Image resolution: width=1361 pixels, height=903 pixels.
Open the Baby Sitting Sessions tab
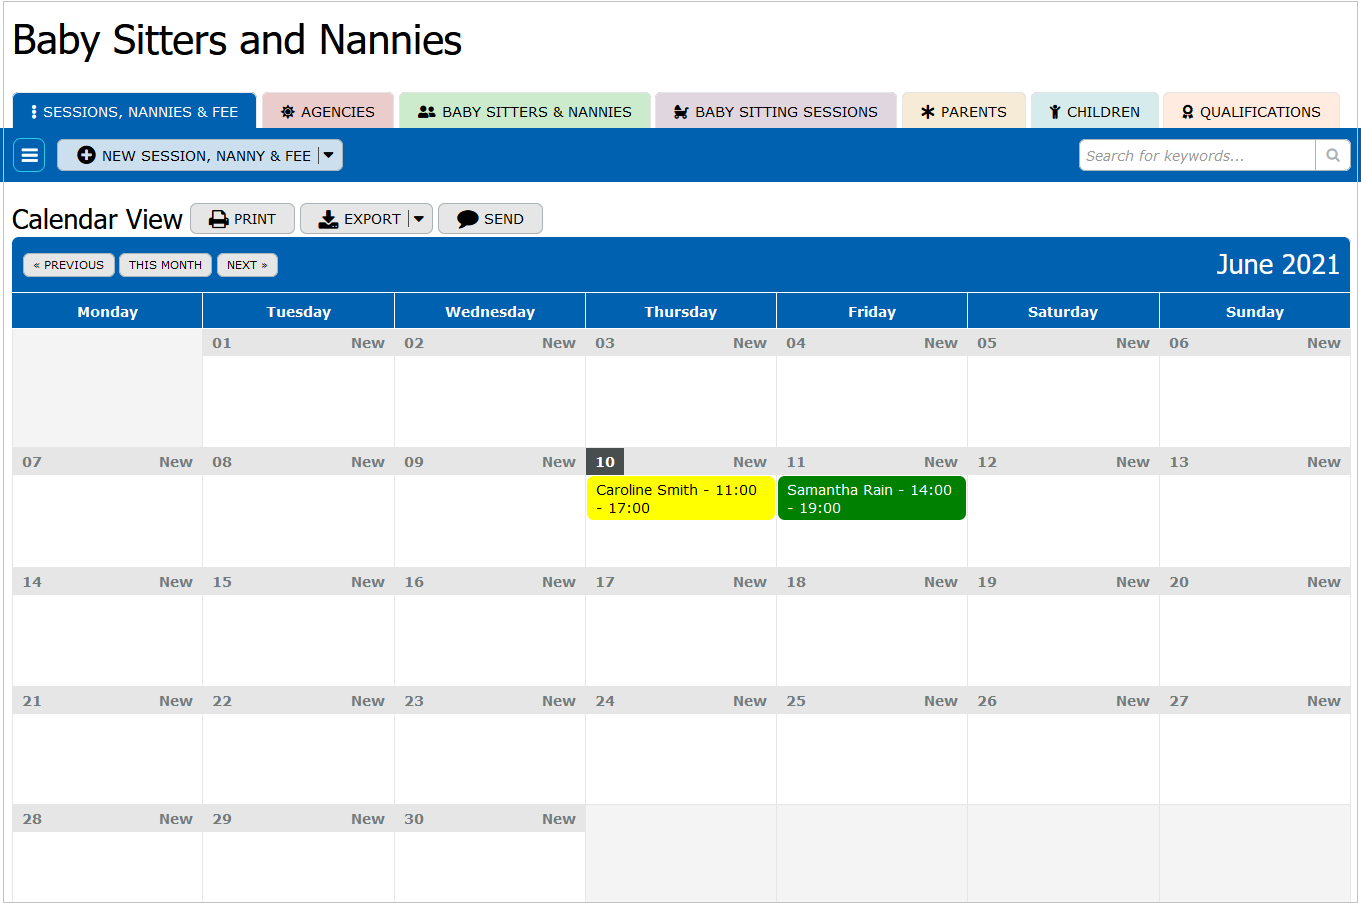tap(776, 112)
